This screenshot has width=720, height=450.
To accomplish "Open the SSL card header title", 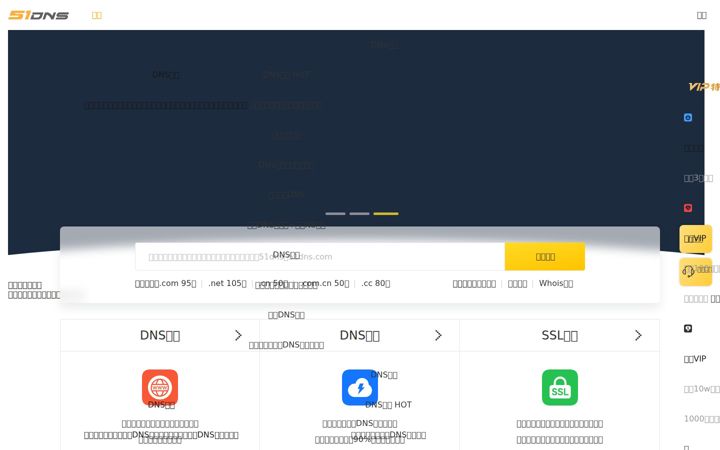I will 560,336.
